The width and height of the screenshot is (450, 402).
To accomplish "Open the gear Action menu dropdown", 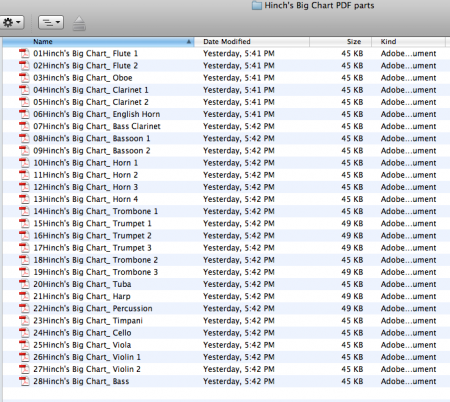I will click(11, 23).
